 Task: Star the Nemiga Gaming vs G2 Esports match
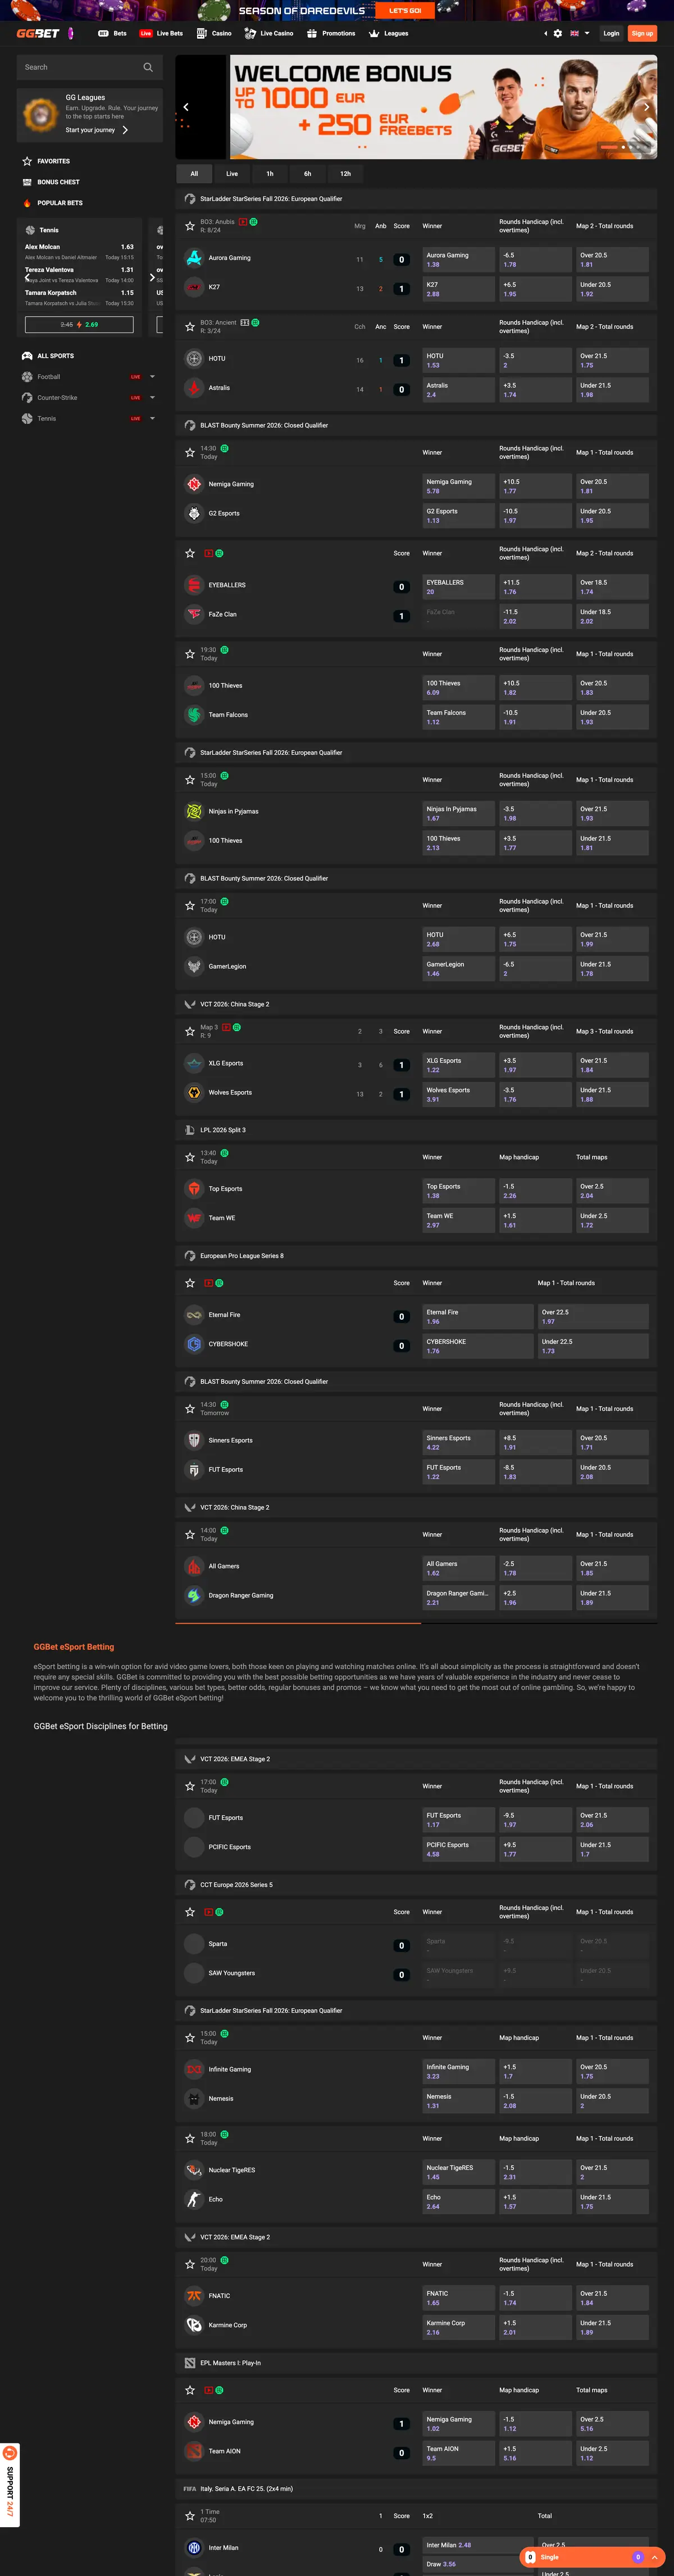coord(190,452)
